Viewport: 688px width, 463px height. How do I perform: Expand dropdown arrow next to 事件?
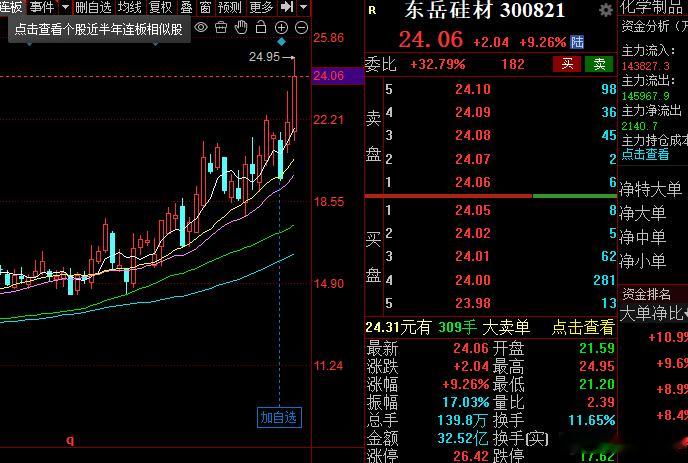click(x=65, y=7)
